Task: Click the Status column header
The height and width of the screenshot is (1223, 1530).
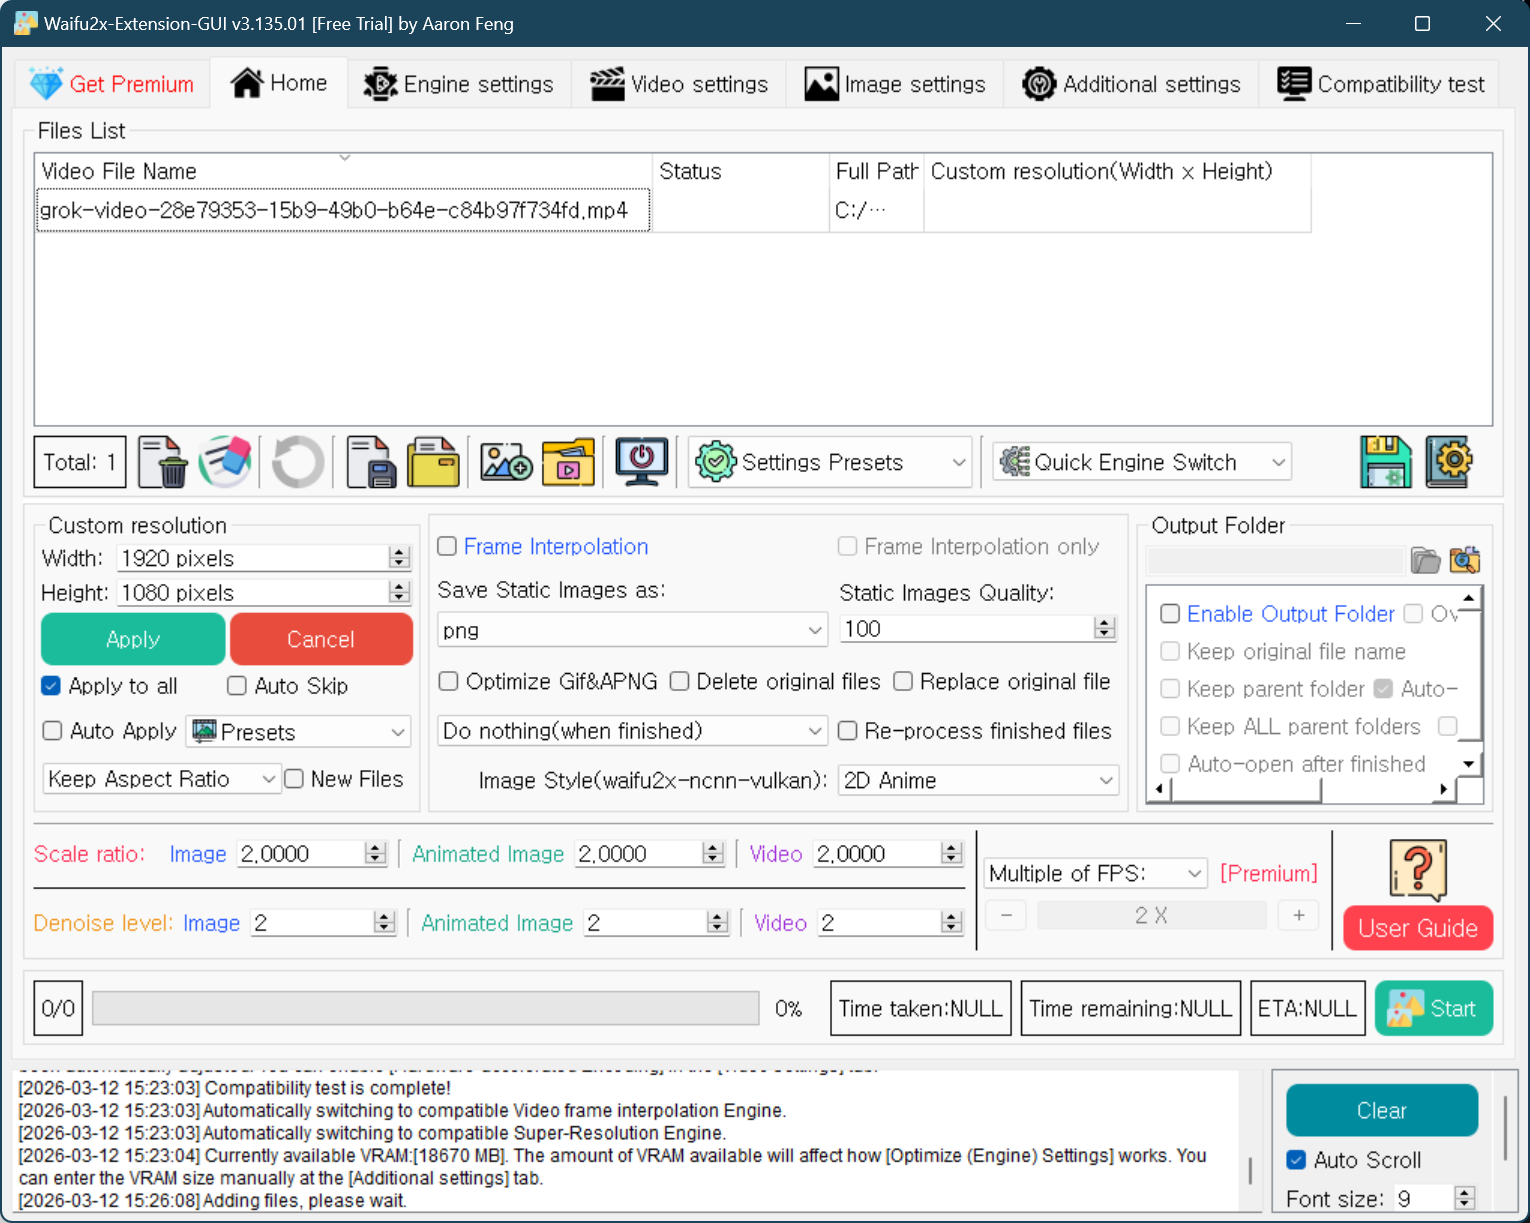Action: (x=741, y=171)
